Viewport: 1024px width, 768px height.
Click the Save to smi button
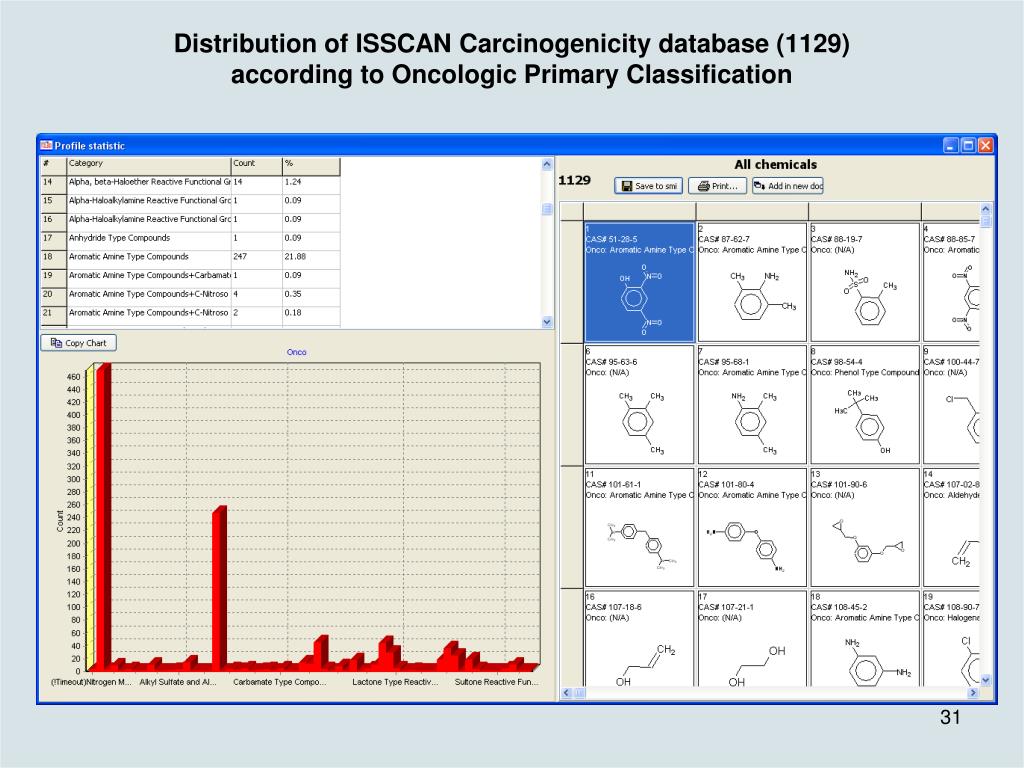click(648, 186)
